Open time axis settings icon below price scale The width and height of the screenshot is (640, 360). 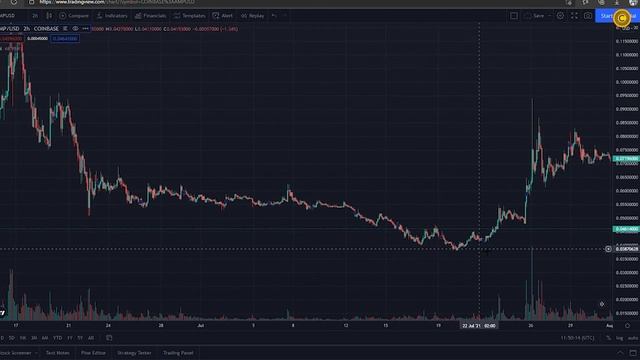pyautogui.click(x=627, y=326)
